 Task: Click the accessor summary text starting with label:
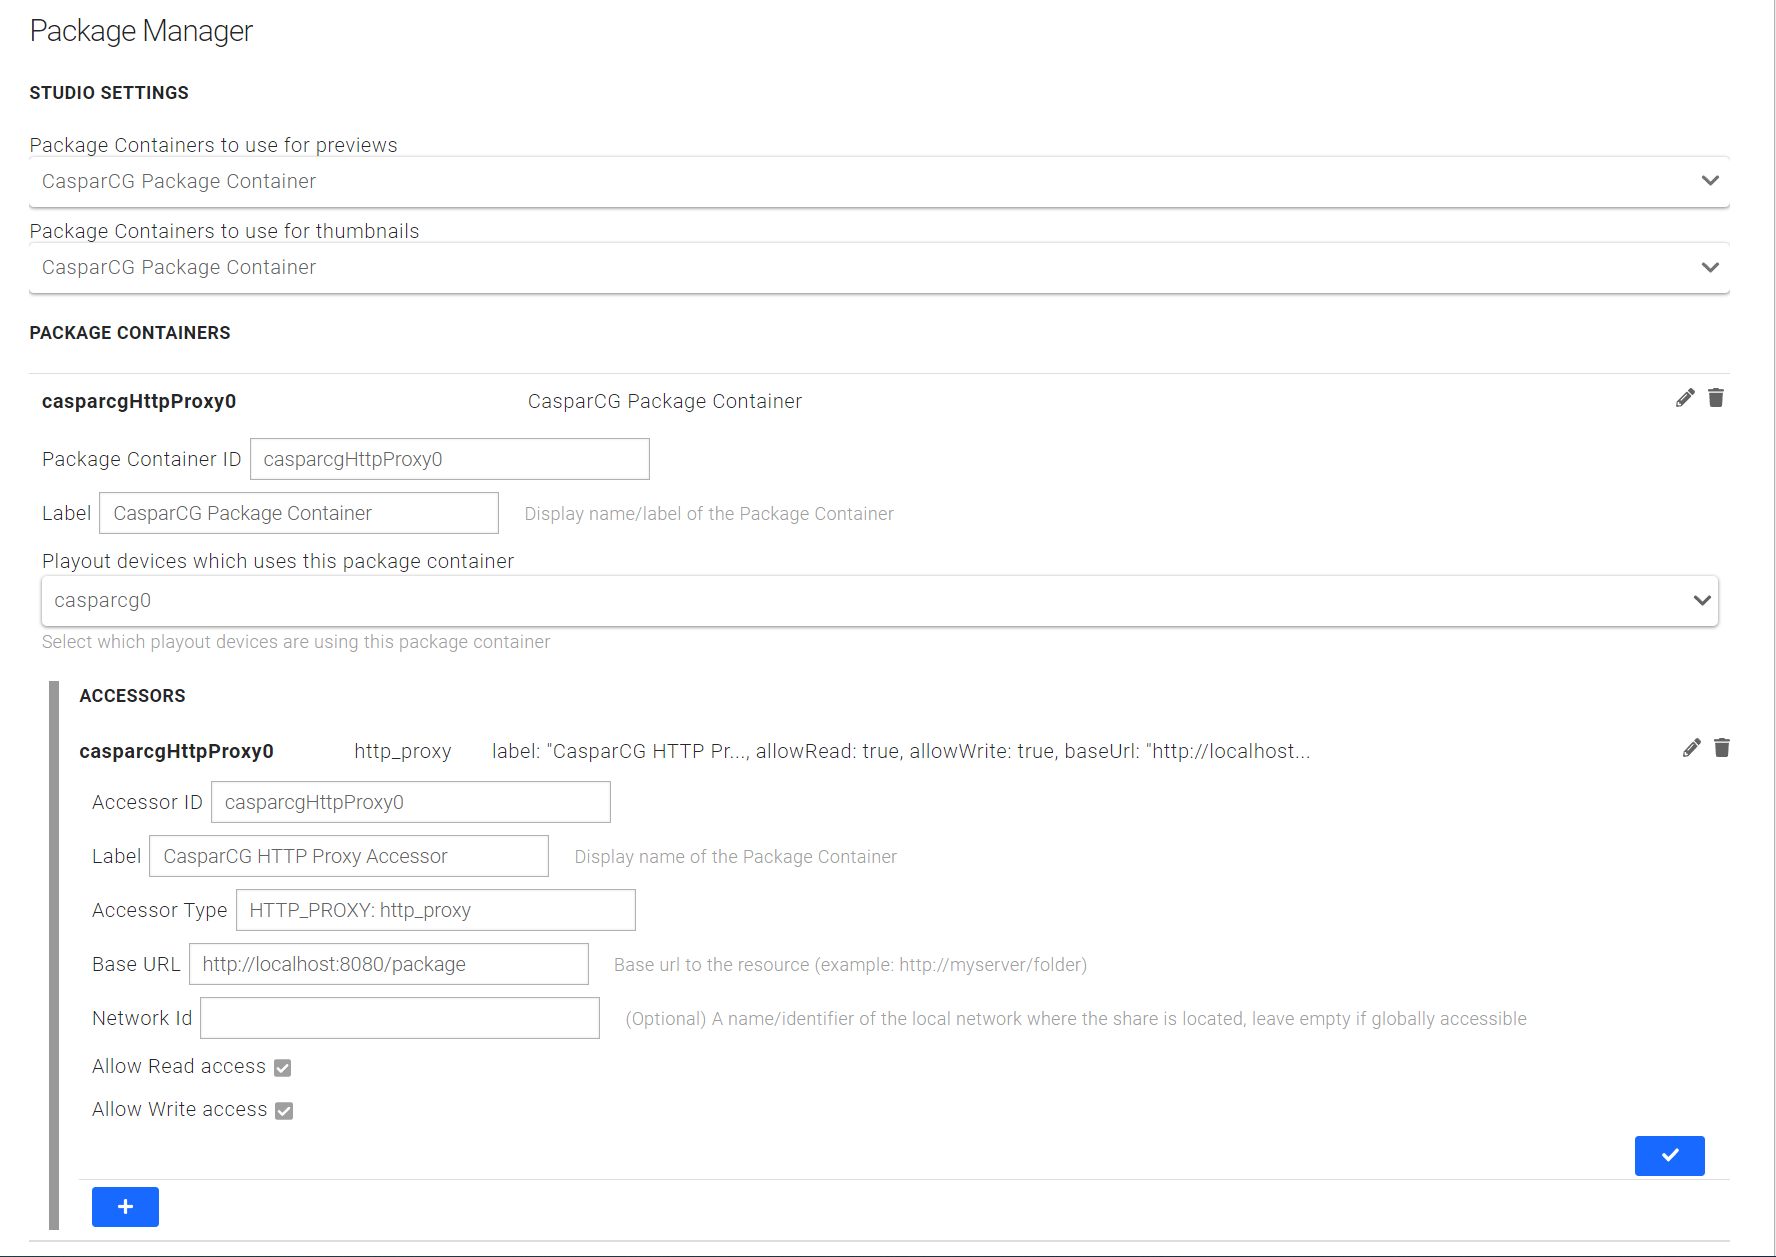(x=901, y=751)
